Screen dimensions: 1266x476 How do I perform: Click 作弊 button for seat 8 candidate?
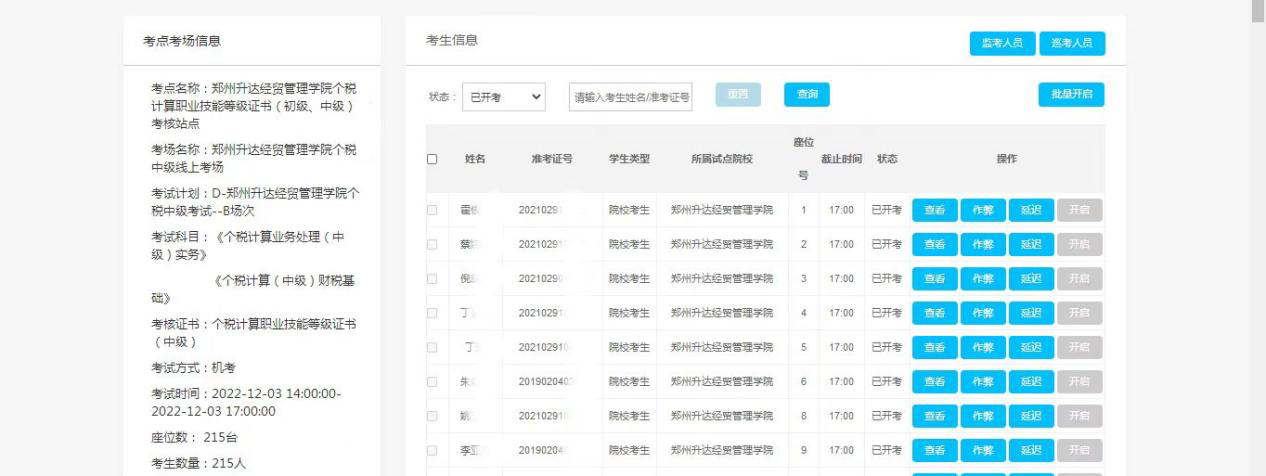(983, 416)
